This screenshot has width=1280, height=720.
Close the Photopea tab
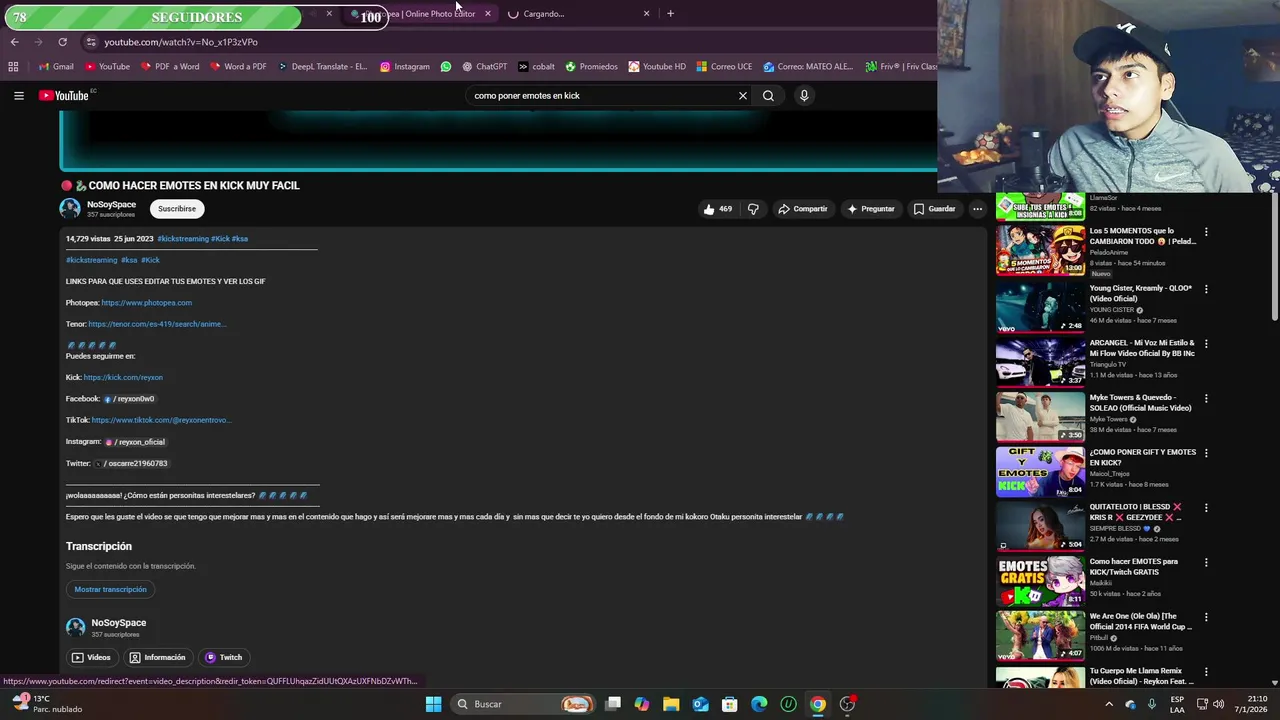pos(487,14)
